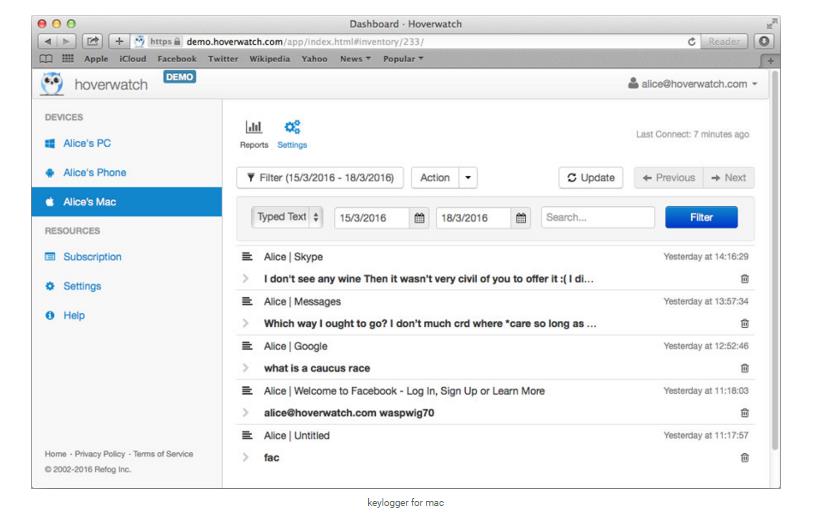The image size is (840, 525).
Task: Open calendar picker for end date 18/3/2016
Action: pyautogui.click(x=521, y=218)
